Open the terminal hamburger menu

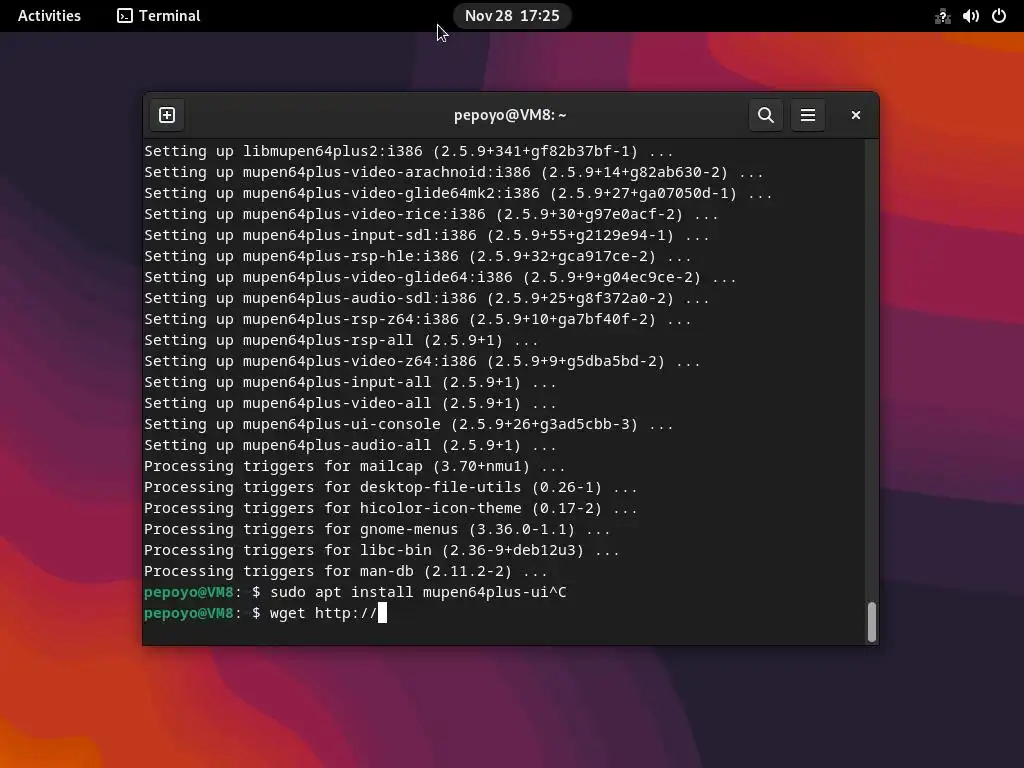tap(808, 115)
